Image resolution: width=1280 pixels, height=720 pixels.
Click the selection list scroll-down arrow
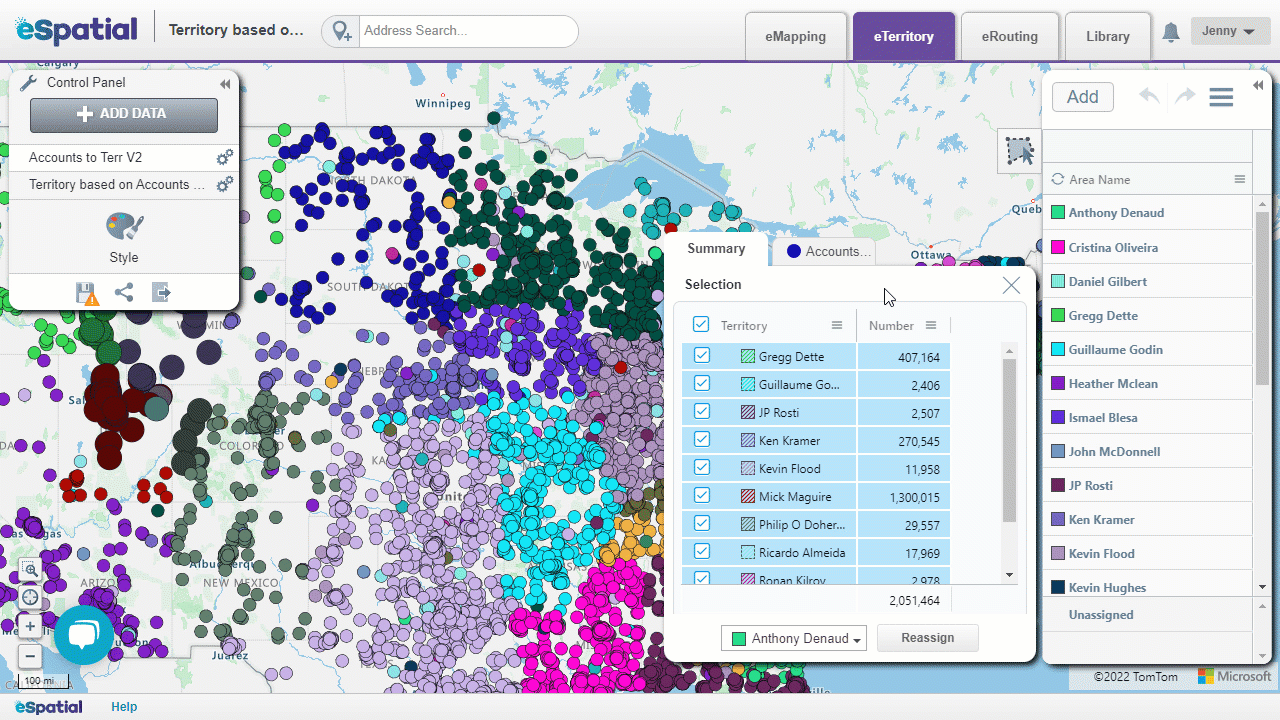coord(1009,575)
